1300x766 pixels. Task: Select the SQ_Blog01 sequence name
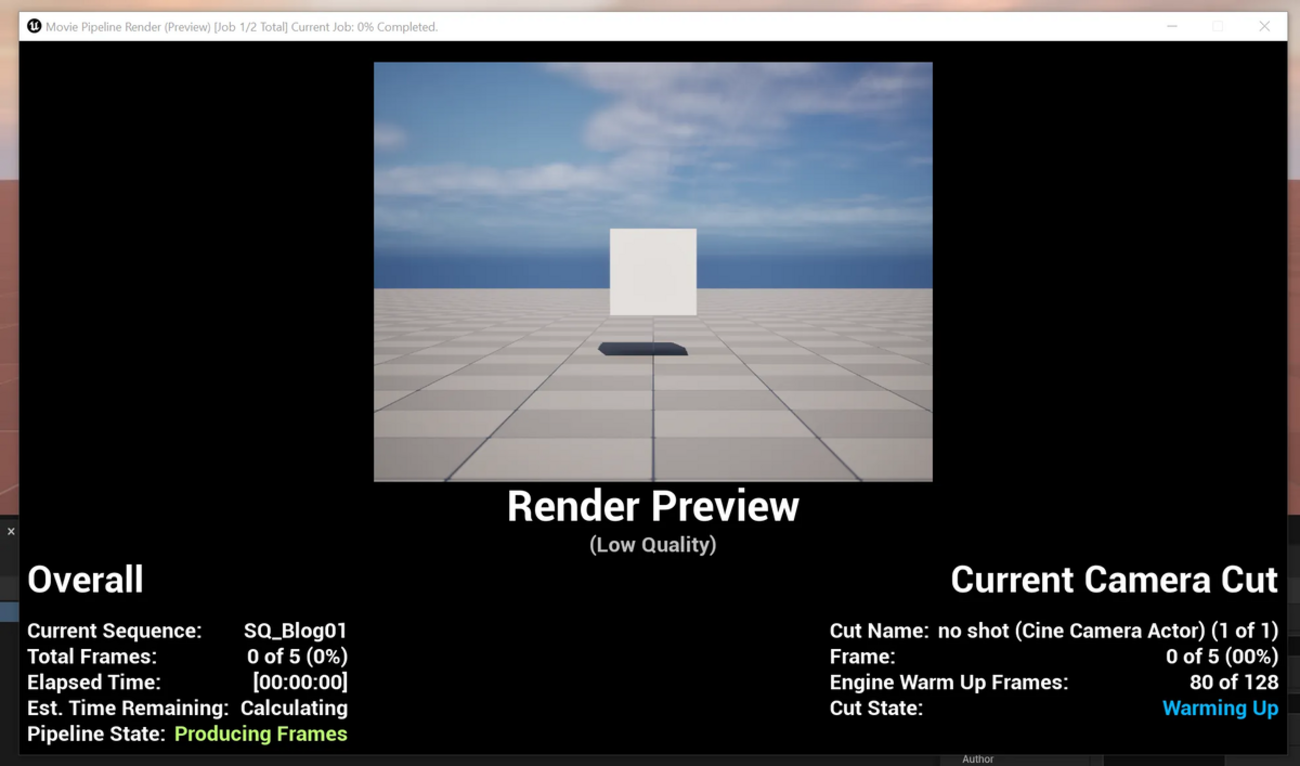click(295, 631)
